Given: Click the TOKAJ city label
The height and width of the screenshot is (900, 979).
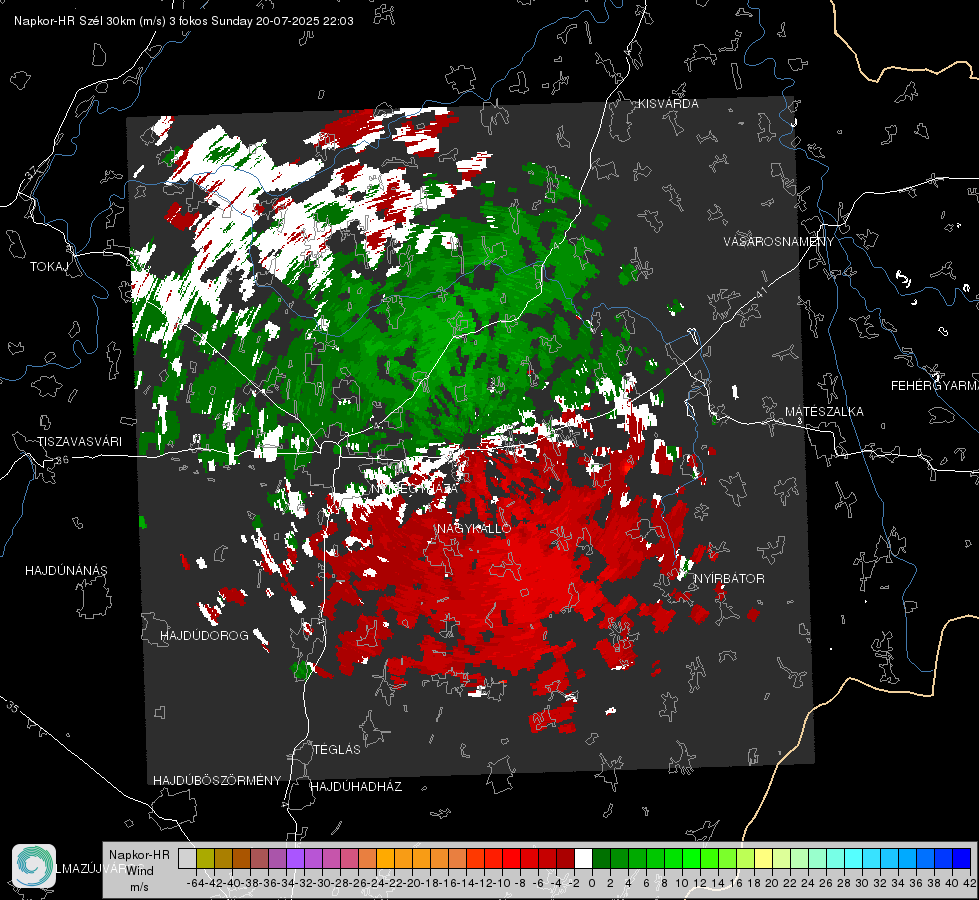Looking at the screenshot, I should 49,267.
